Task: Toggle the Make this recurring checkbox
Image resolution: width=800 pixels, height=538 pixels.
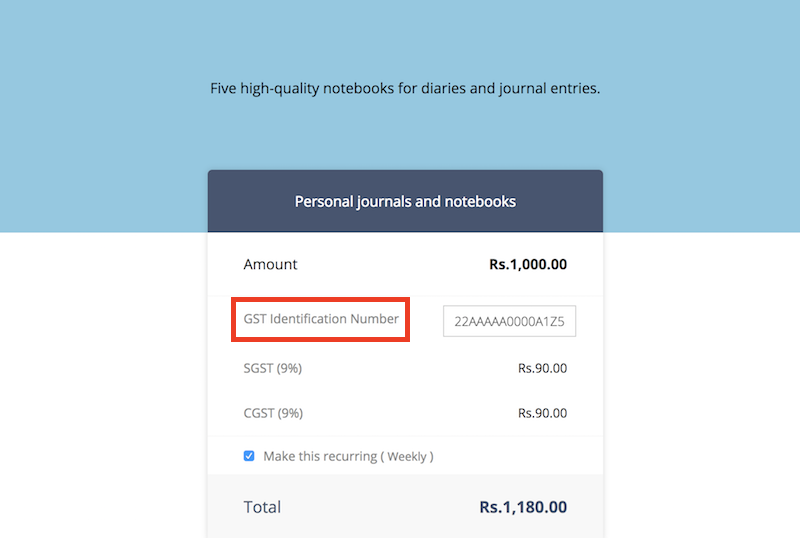Action: click(249, 456)
